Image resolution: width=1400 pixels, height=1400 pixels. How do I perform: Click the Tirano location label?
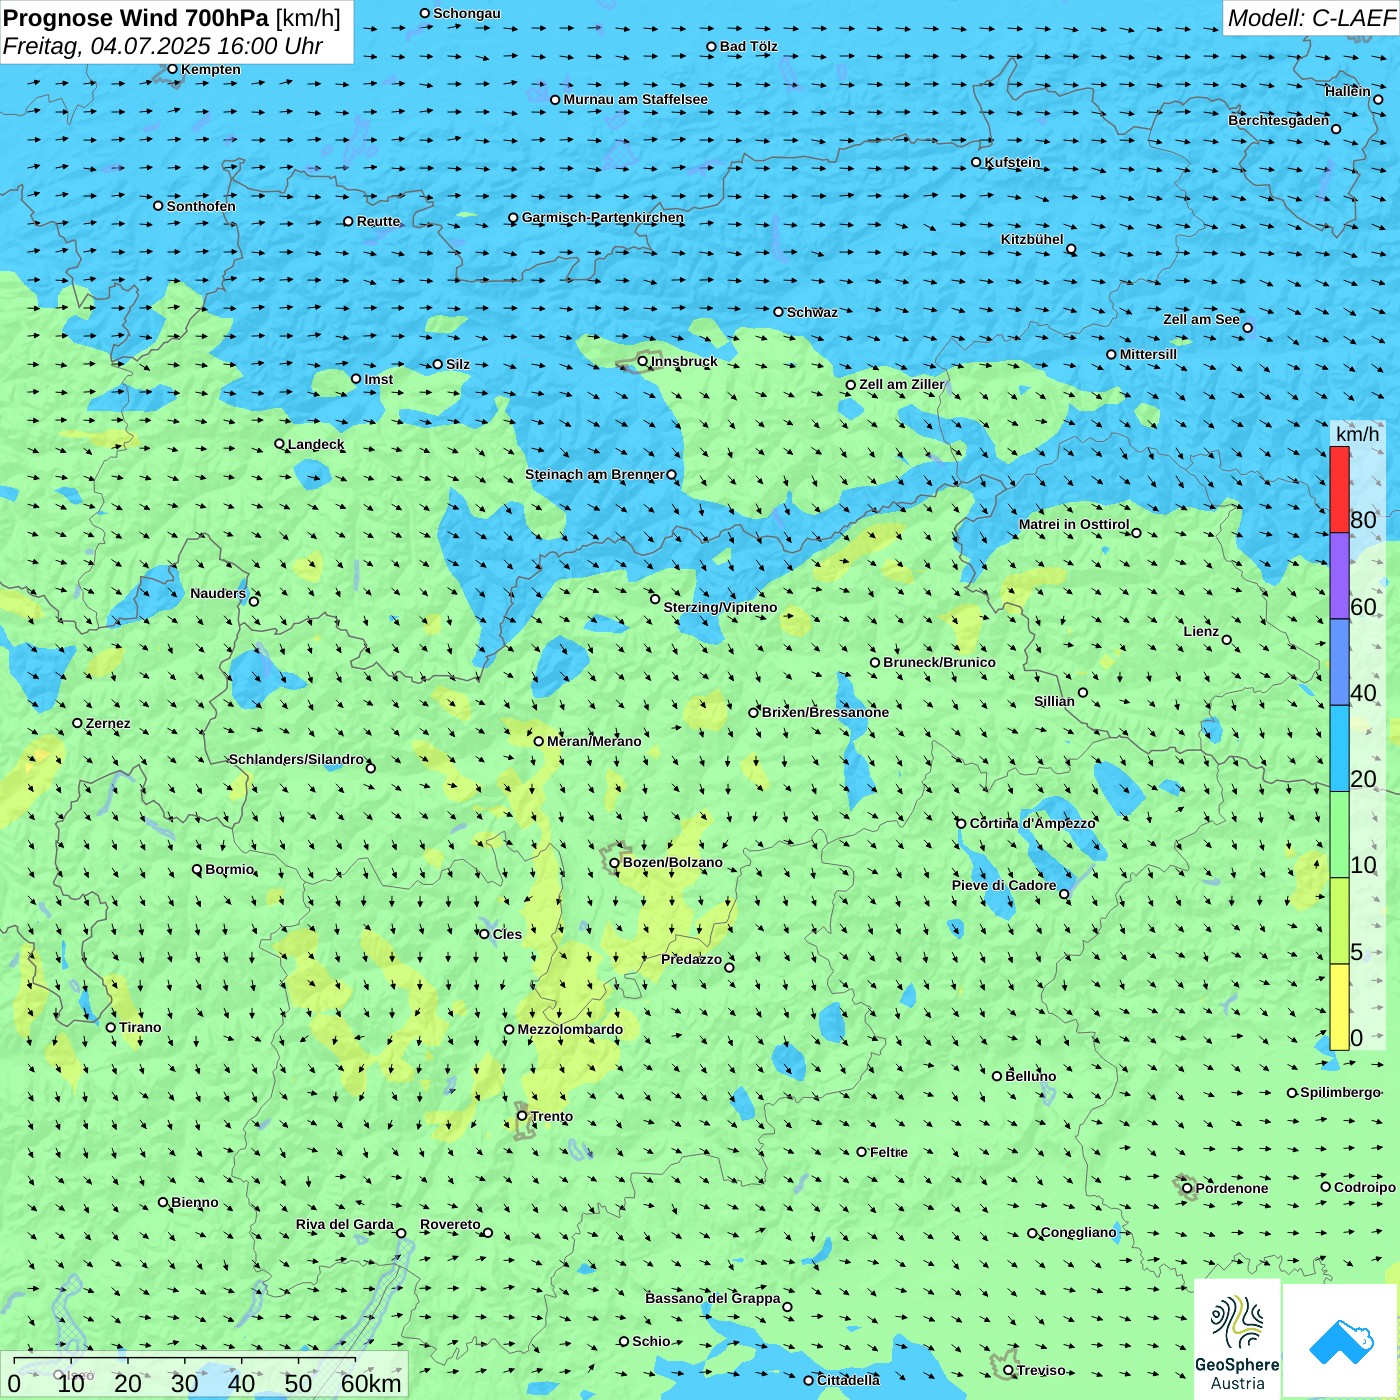click(140, 1027)
